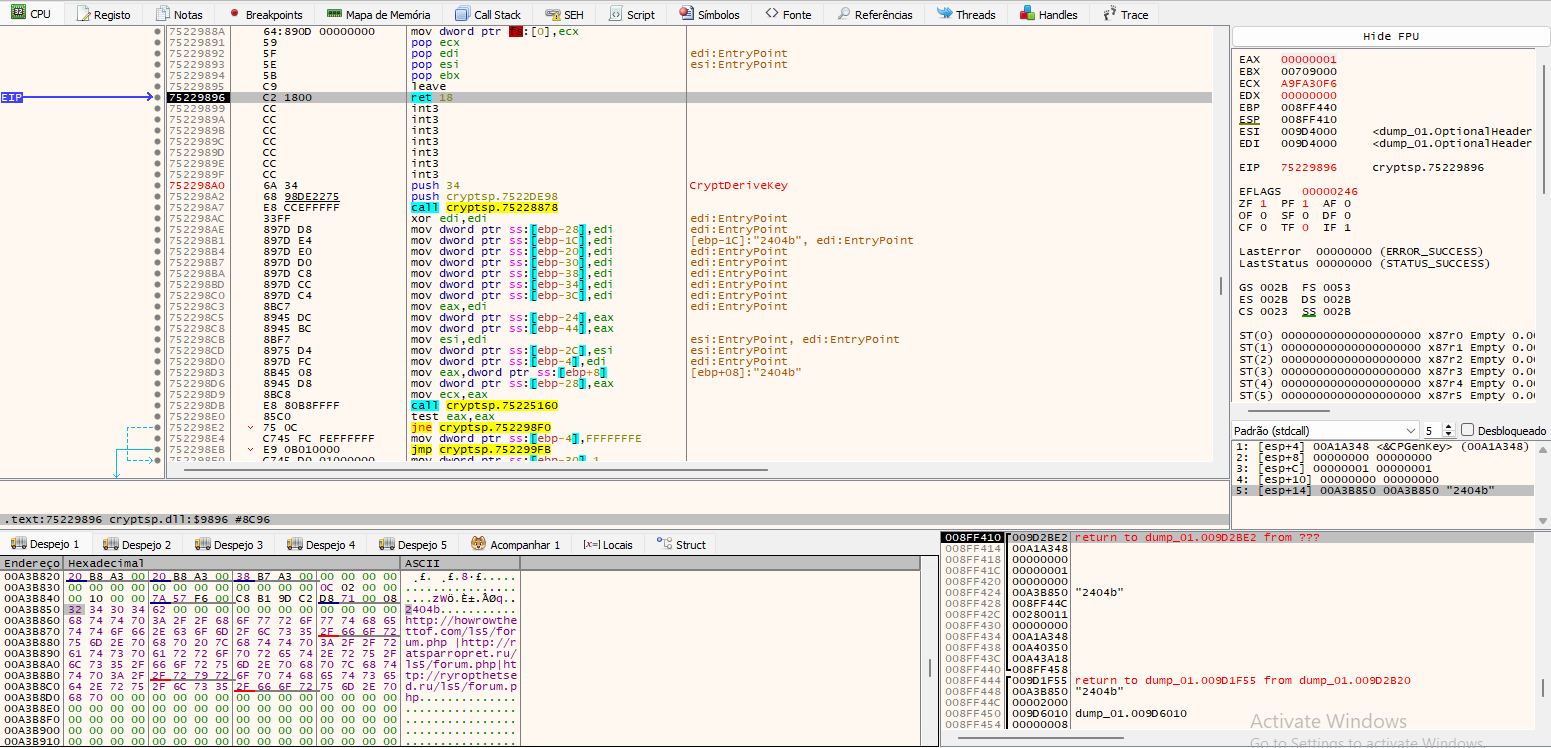Image resolution: width=1551 pixels, height=748 pixels.
Task: Click the disassembly vertical scrollbar thumb
Action: coord(1223,287)
